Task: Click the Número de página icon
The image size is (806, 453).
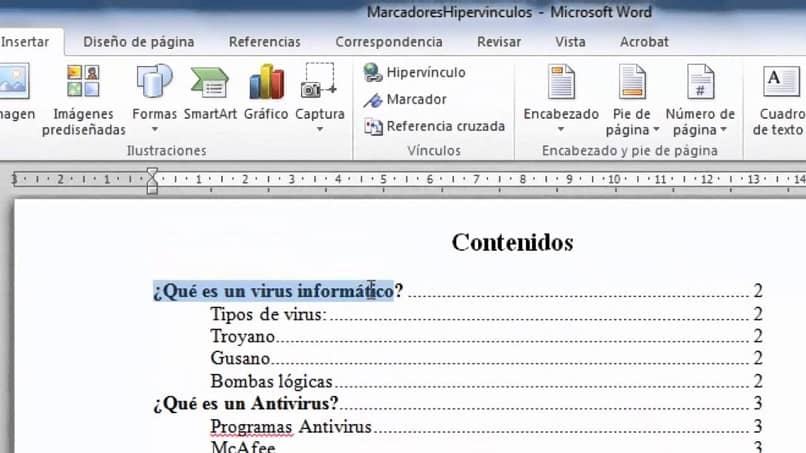Action: pos(700,82)
